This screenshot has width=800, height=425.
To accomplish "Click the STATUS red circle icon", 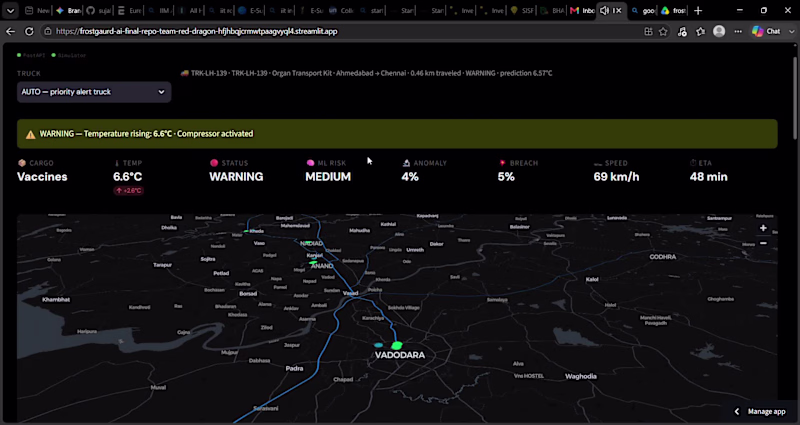I will click(x=214, y=163).
